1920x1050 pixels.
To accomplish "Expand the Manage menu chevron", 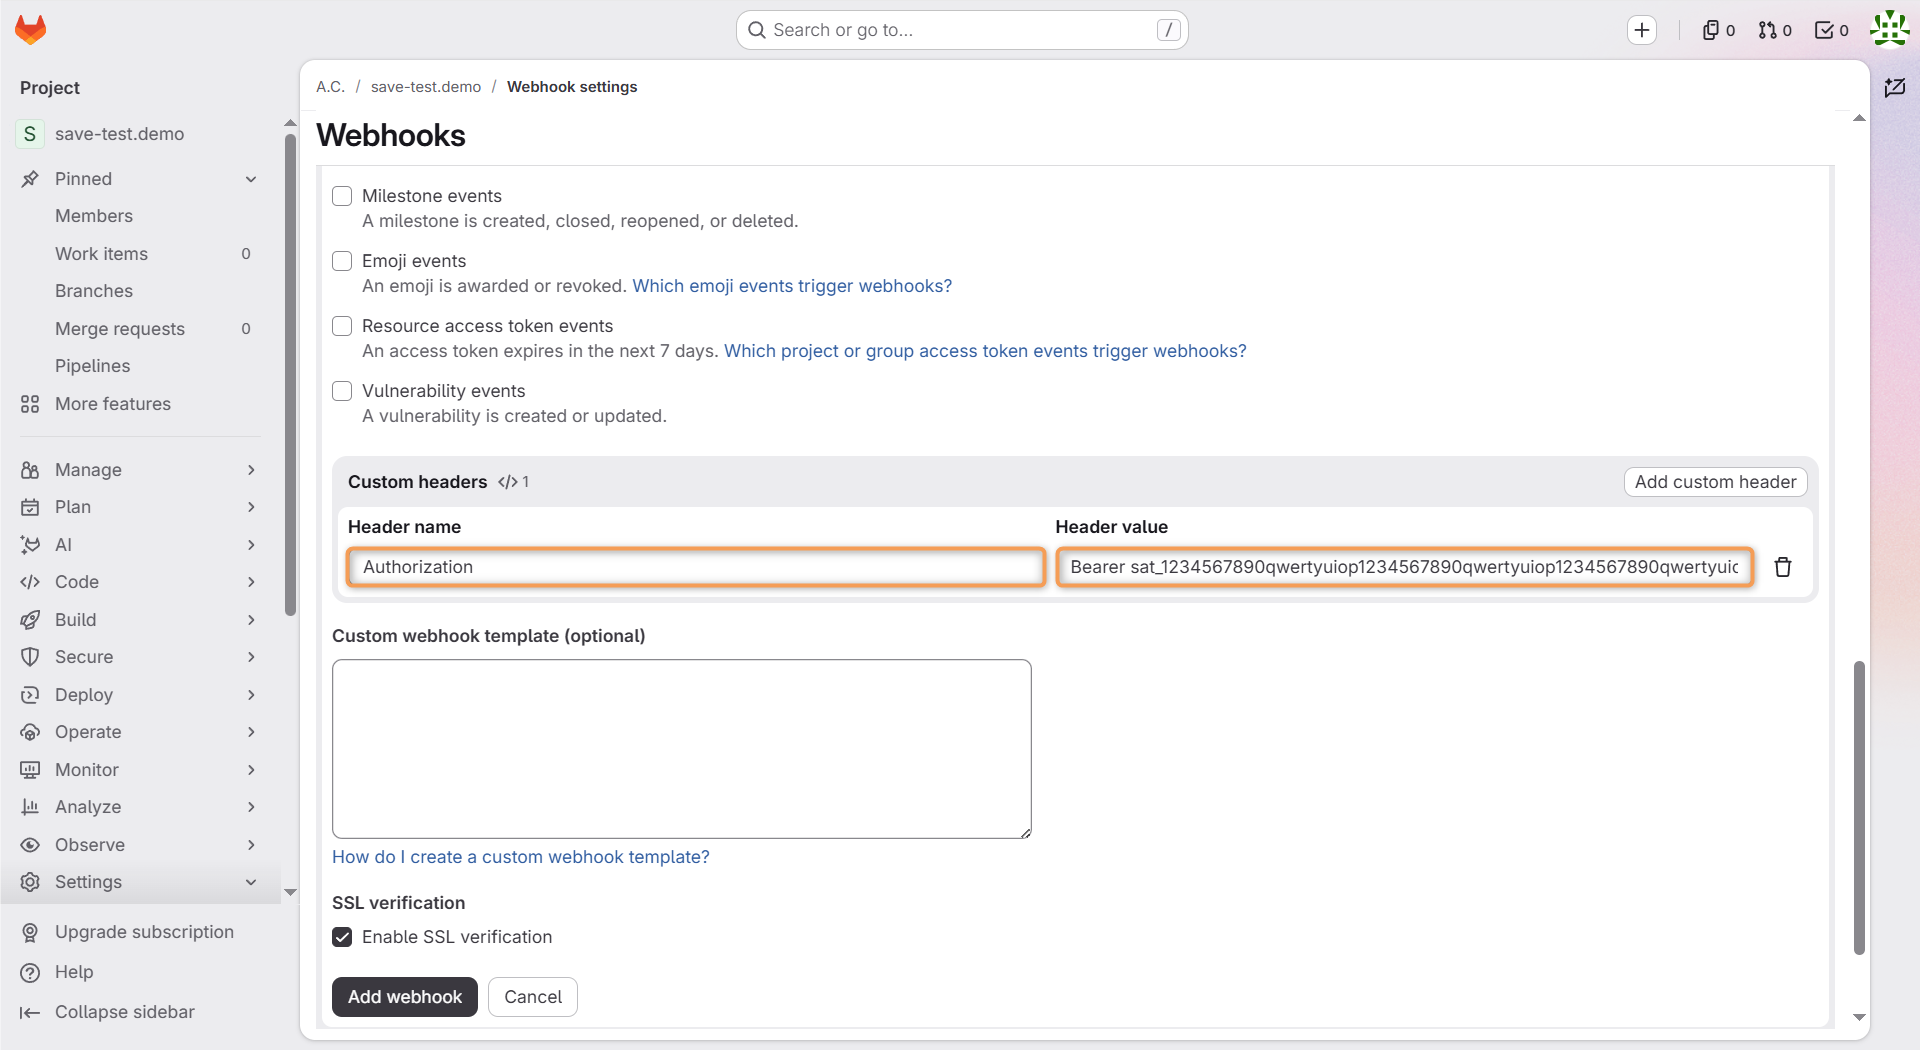I will [x=251, y=470].
